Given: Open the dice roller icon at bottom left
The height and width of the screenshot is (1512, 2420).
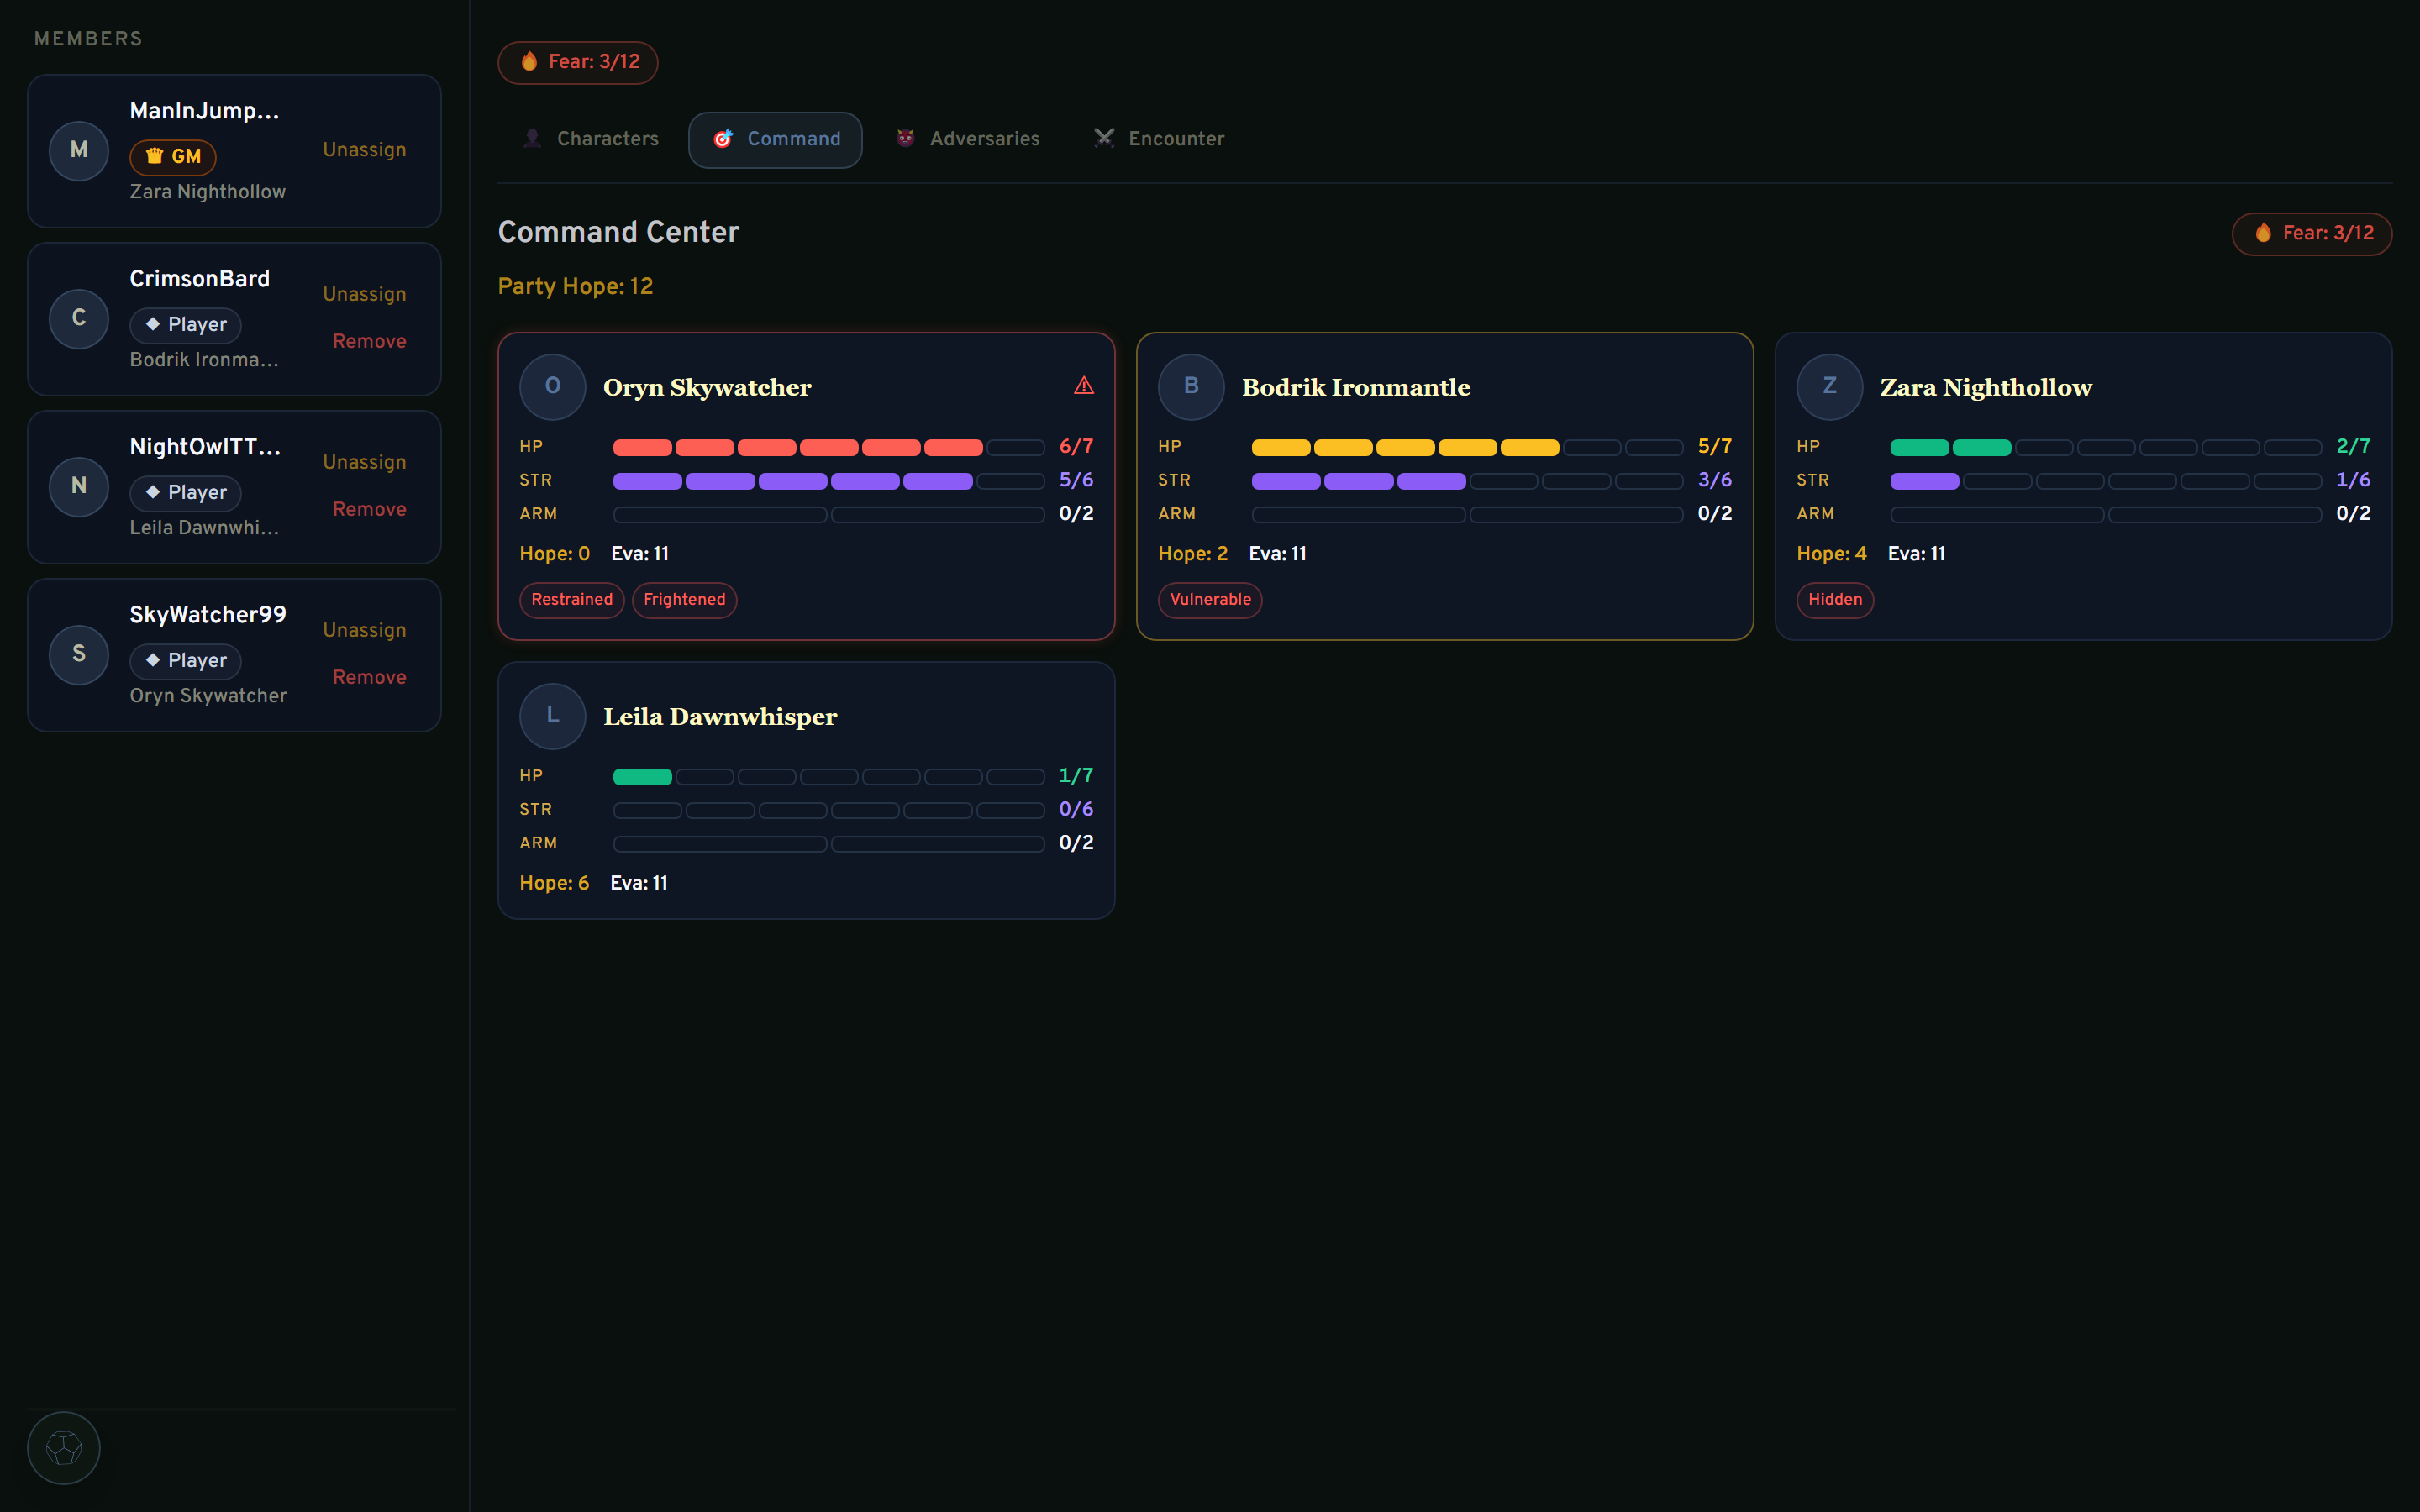Looking at the screenshot, I should click(64, 1447).
